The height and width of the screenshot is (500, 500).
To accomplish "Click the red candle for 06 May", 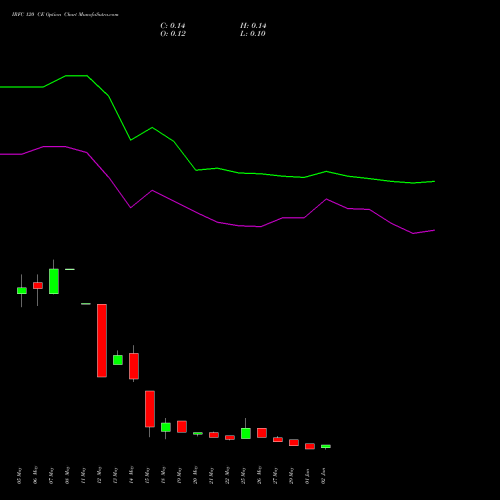I will point(38,286).
